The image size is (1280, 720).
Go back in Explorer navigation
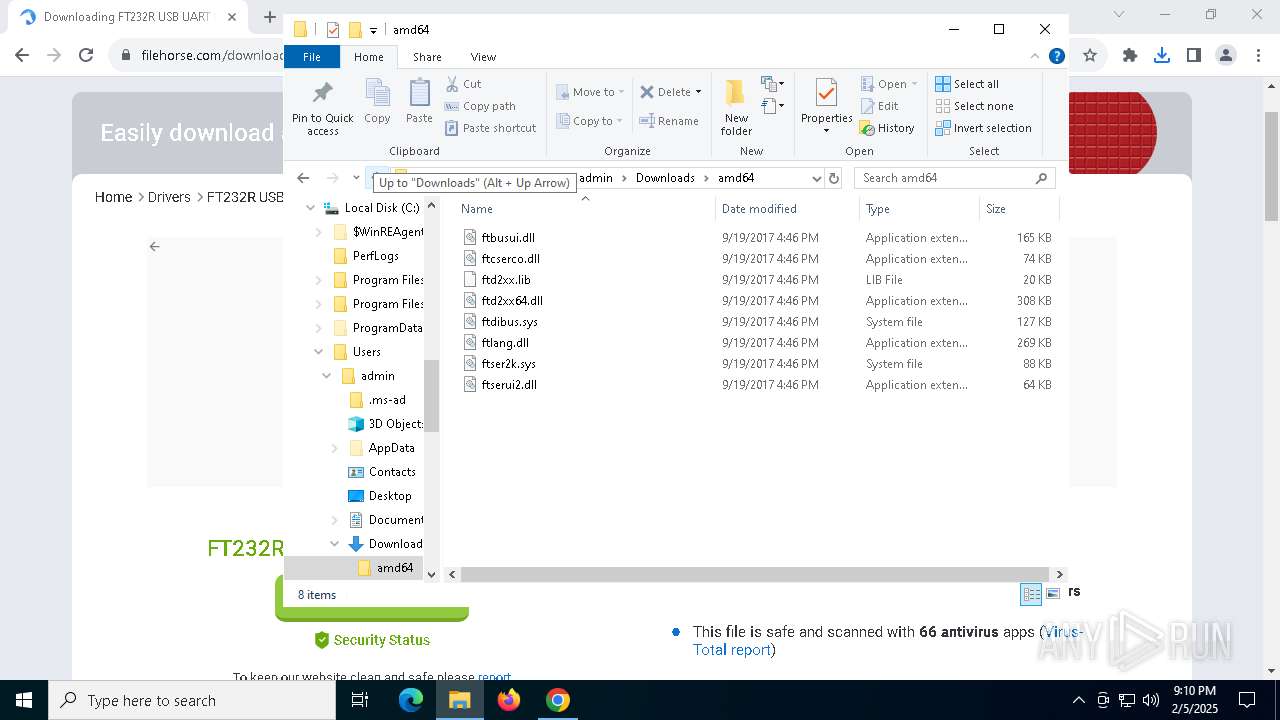(x=303, y=178)
